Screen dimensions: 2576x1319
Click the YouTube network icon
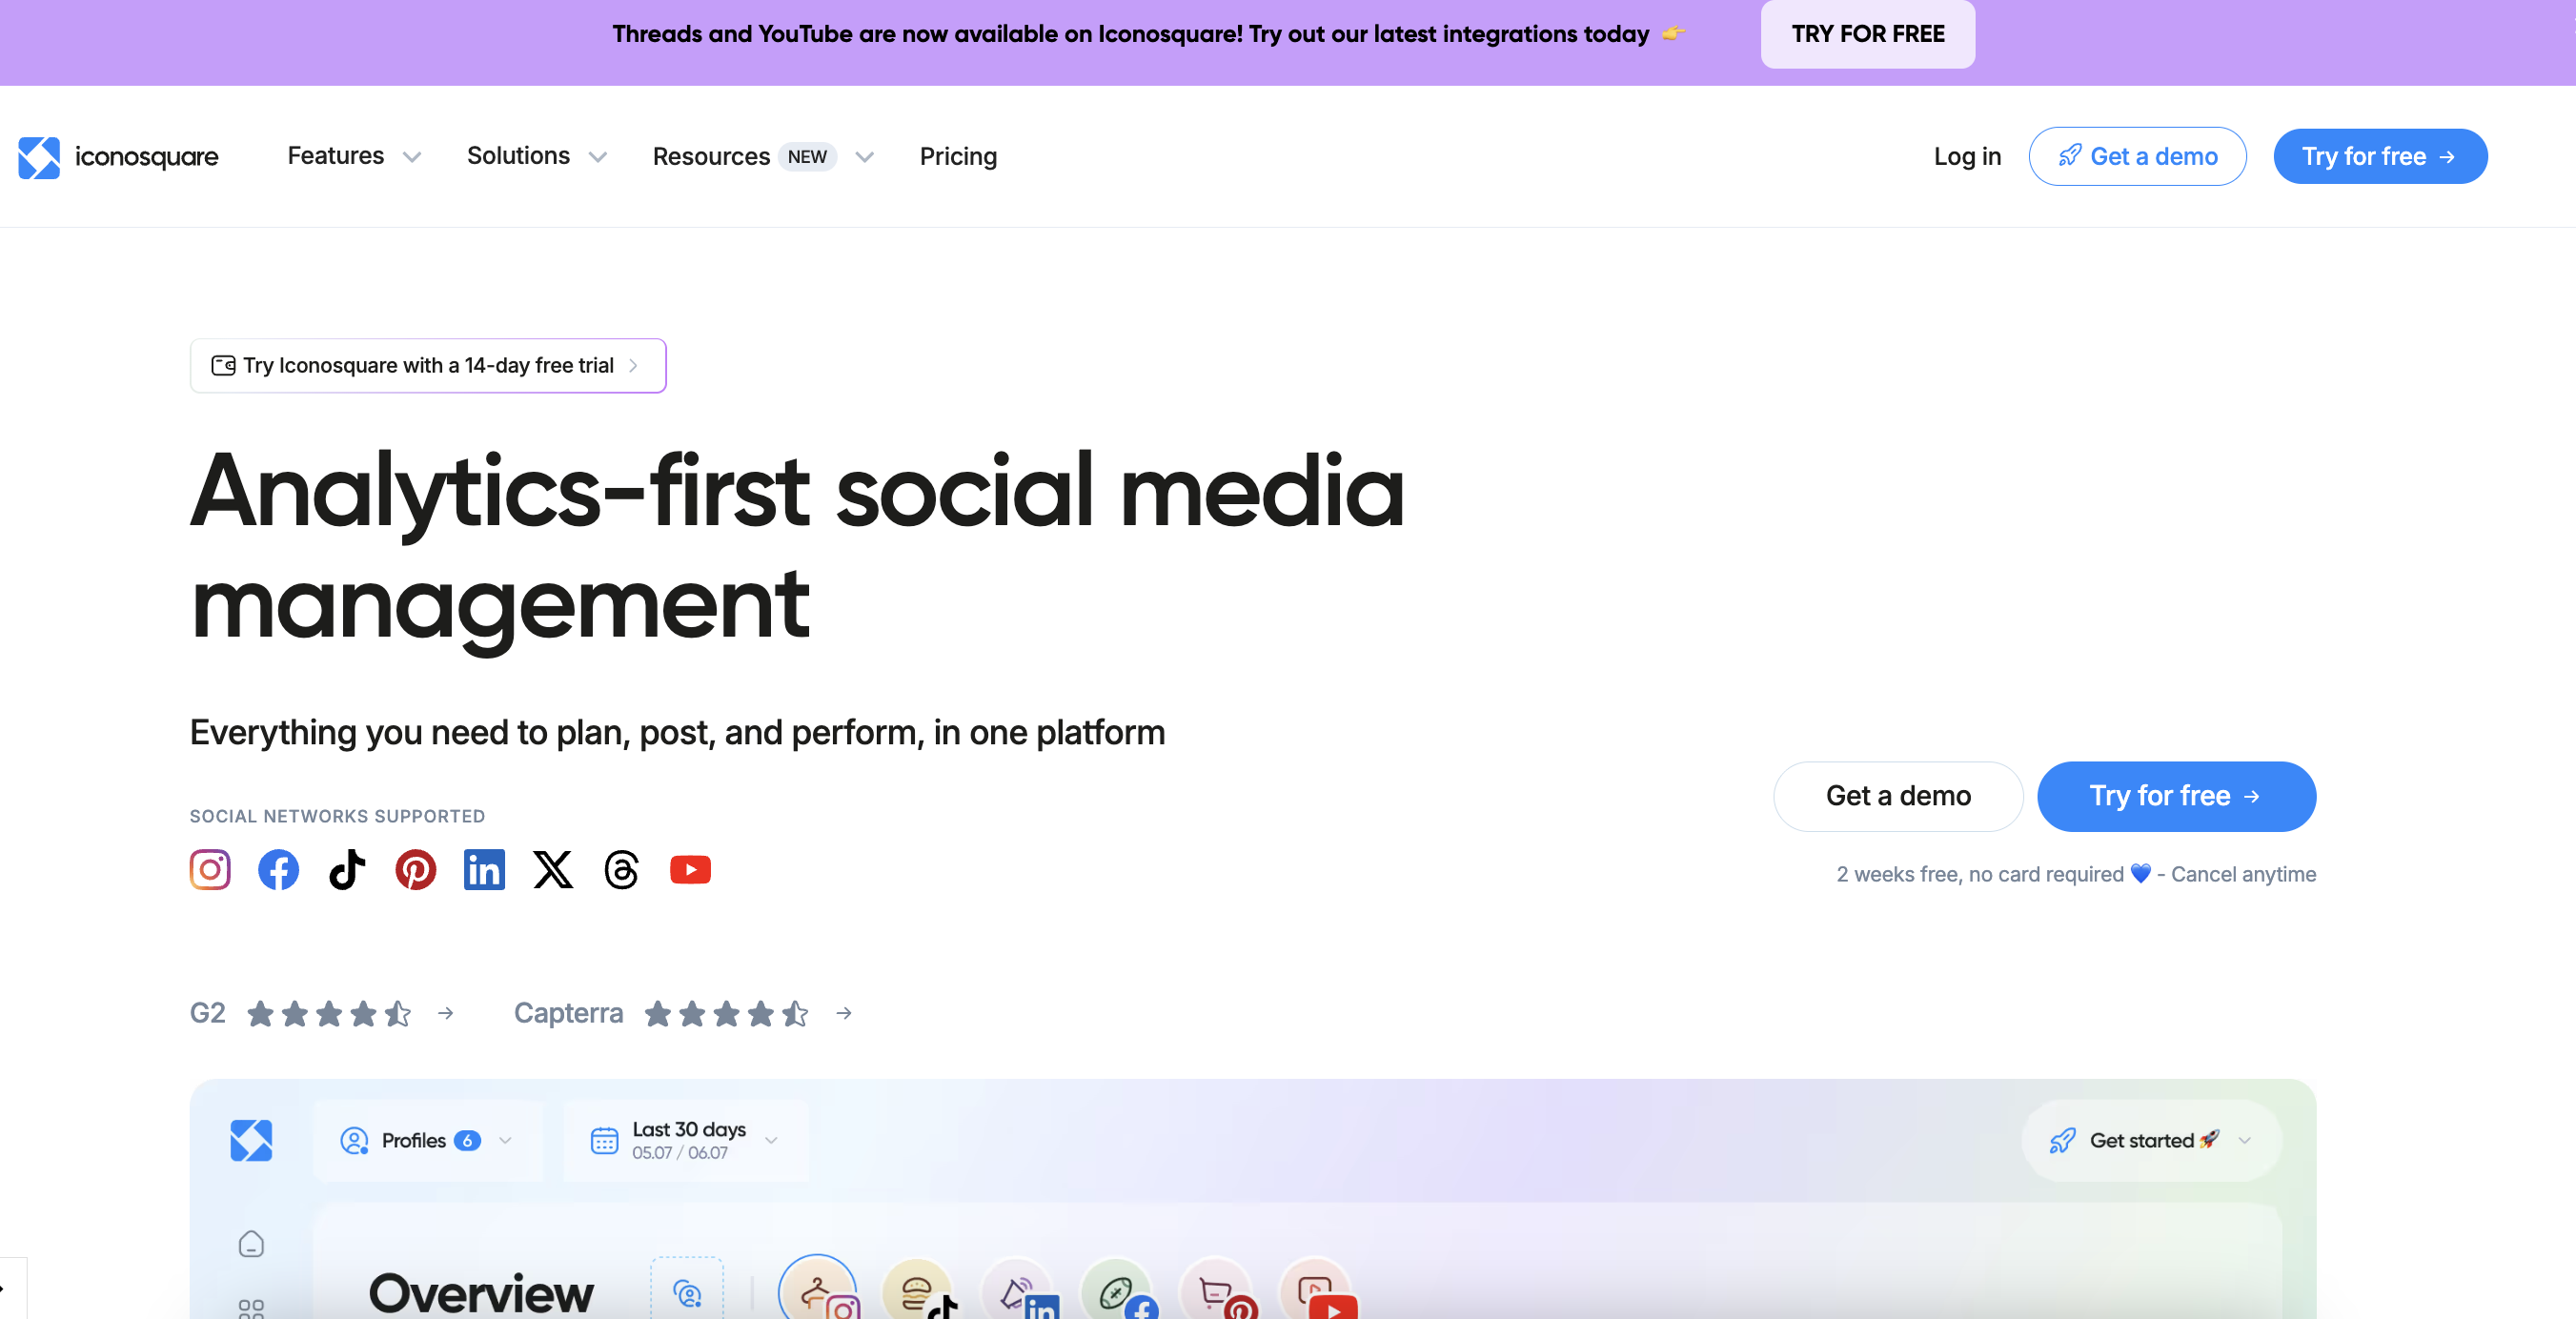[690, 869]
